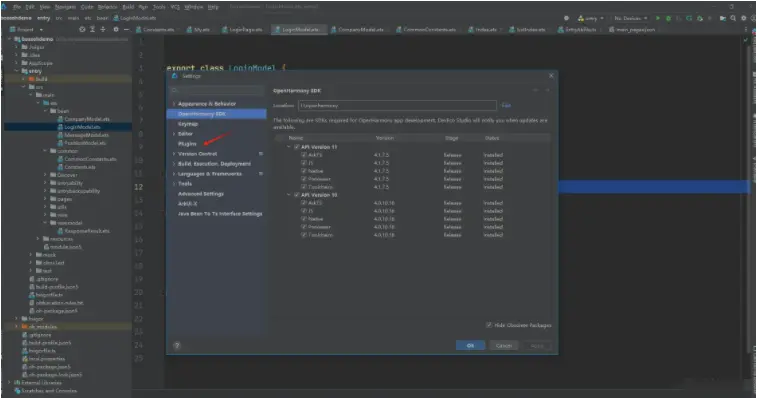
Task: Click the Settings dialog search magnifier icon
Action: tap(175, 90)
